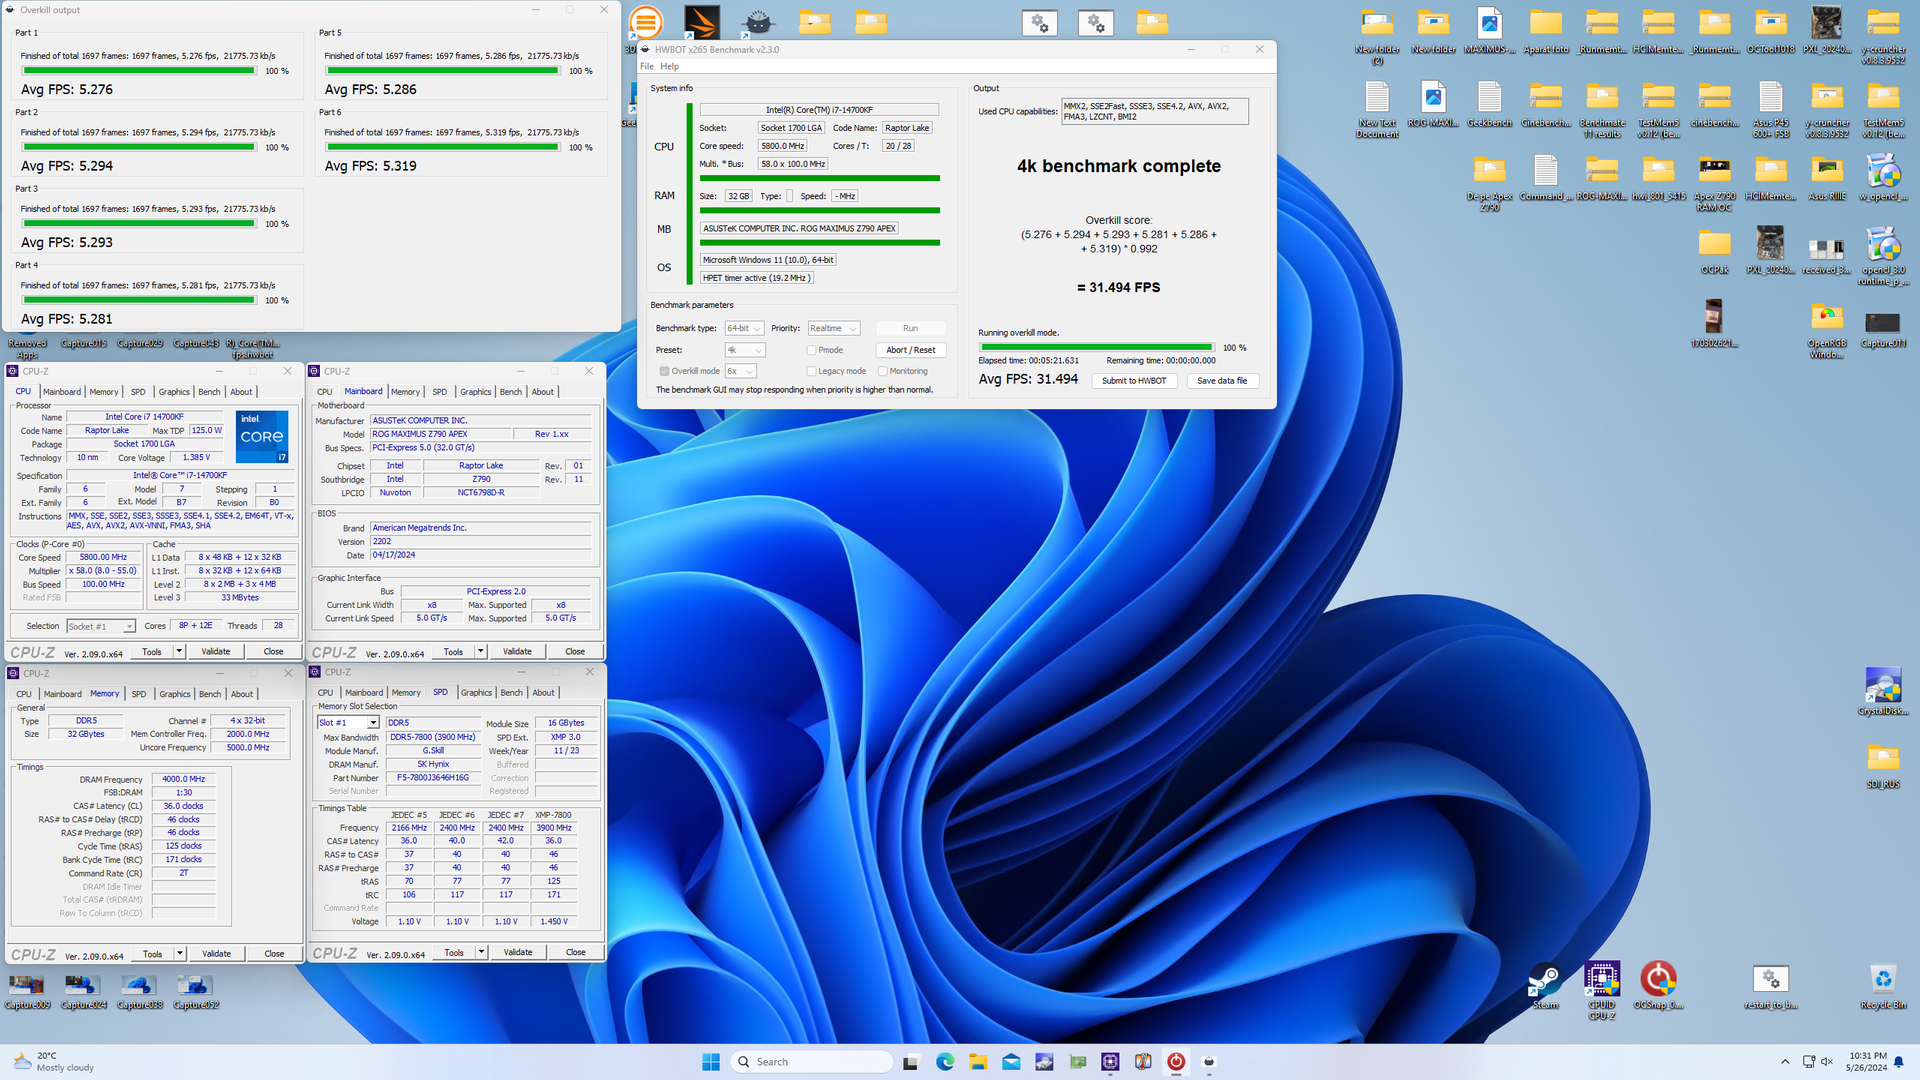
Task: Click the red OCSnap taskbar icon
Action: click(1176, 1062)
